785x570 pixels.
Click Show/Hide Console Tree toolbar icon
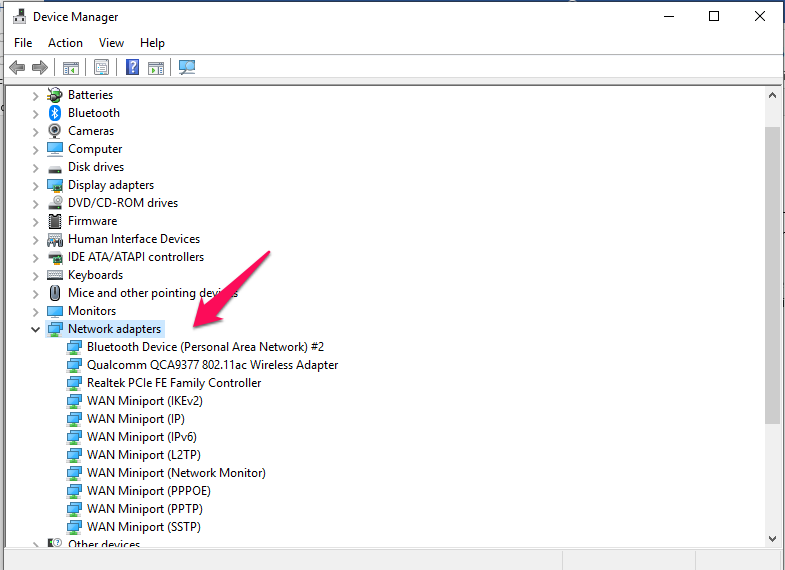[x=71, y=68]
